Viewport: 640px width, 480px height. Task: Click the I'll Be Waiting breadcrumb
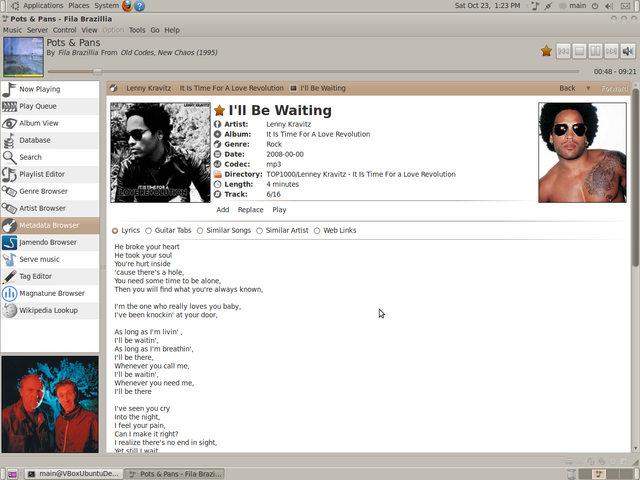[323, 88]
